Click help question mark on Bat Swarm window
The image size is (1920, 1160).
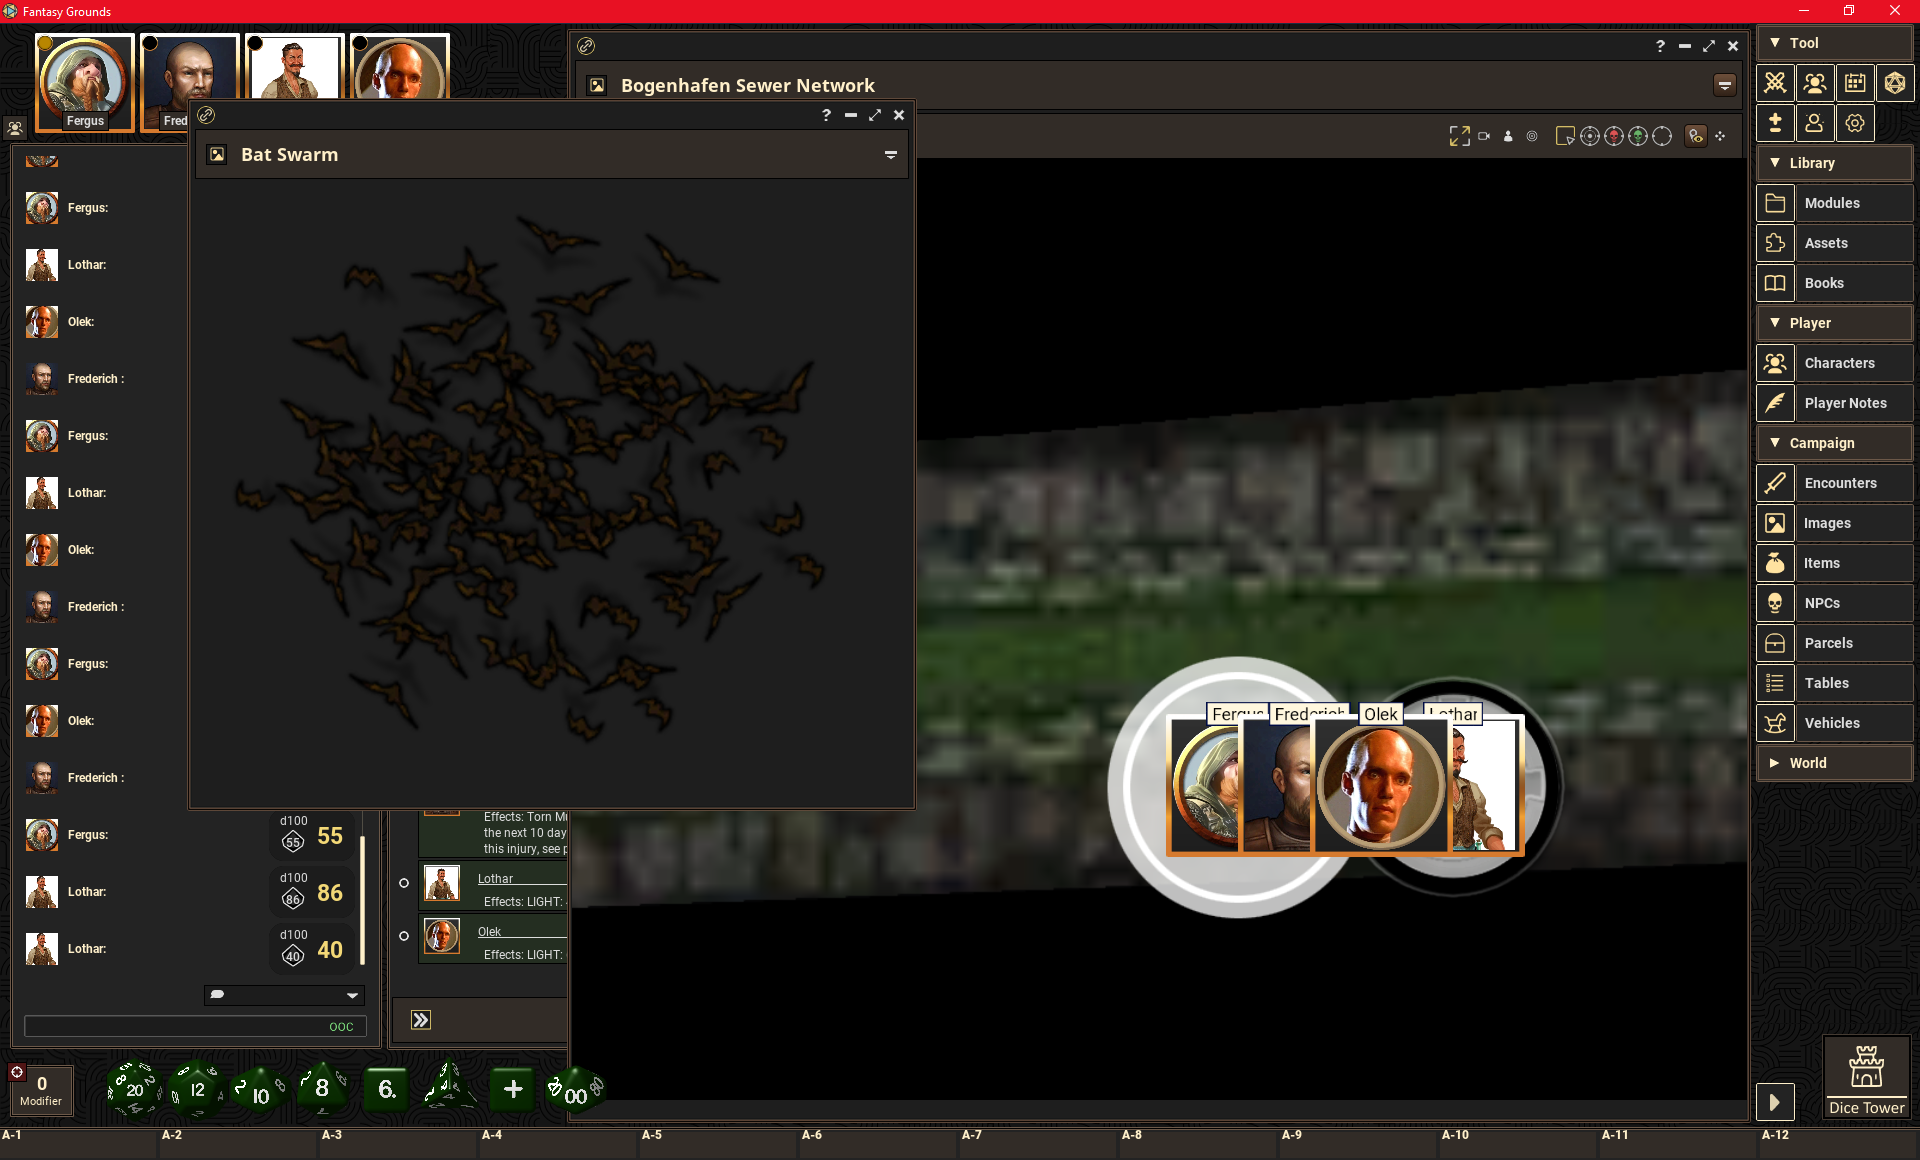pos(826,115)
